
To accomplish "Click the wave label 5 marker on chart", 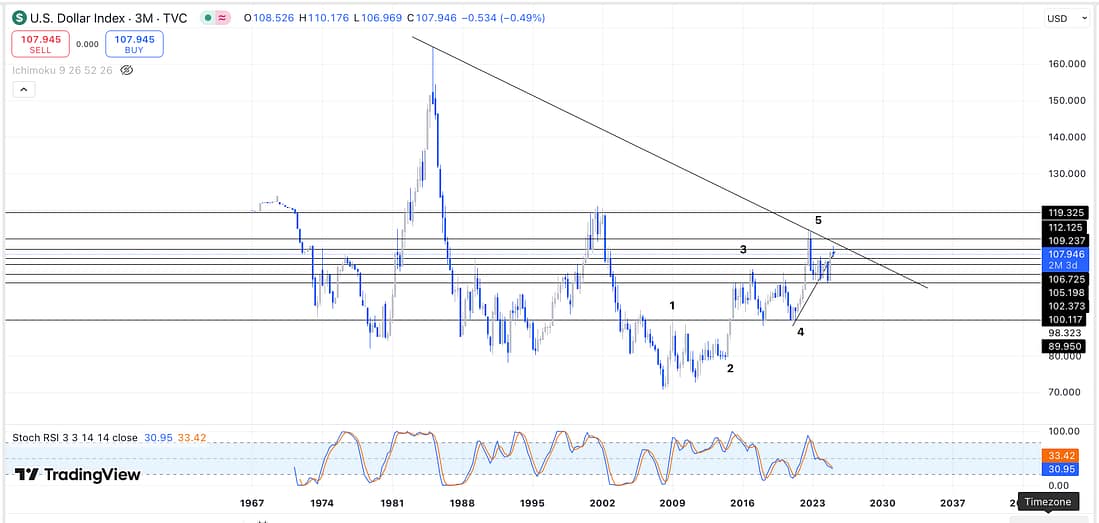I will (818, 220).
